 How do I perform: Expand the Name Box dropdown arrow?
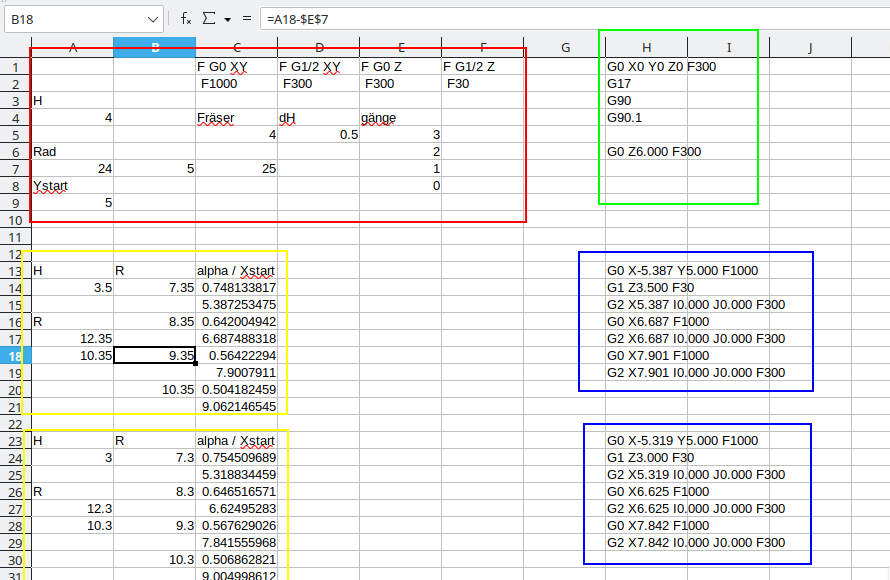[x=152, y=19]
